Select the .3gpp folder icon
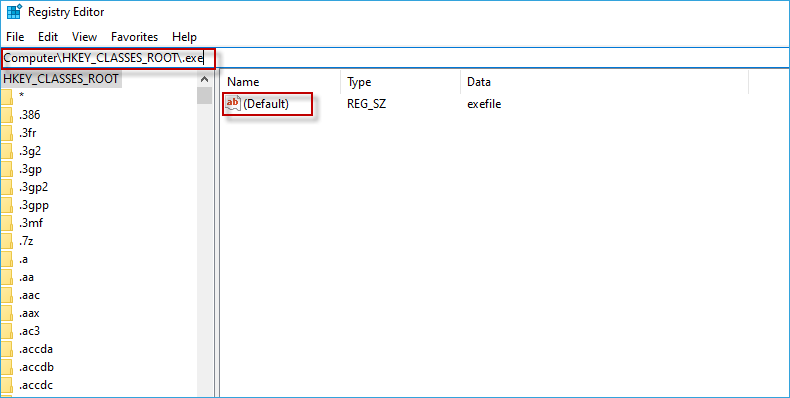The width and height of the screenshot is (790, 398). pyautogui.click(x=6, y=205)
